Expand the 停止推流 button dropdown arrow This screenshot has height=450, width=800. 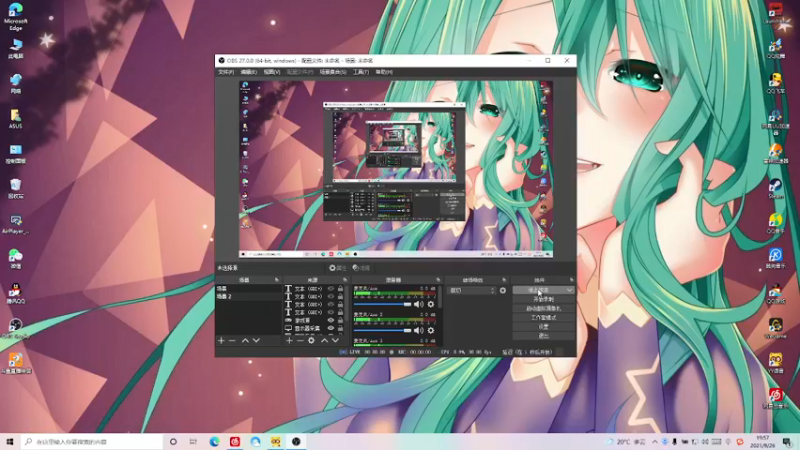click(569, 290)
